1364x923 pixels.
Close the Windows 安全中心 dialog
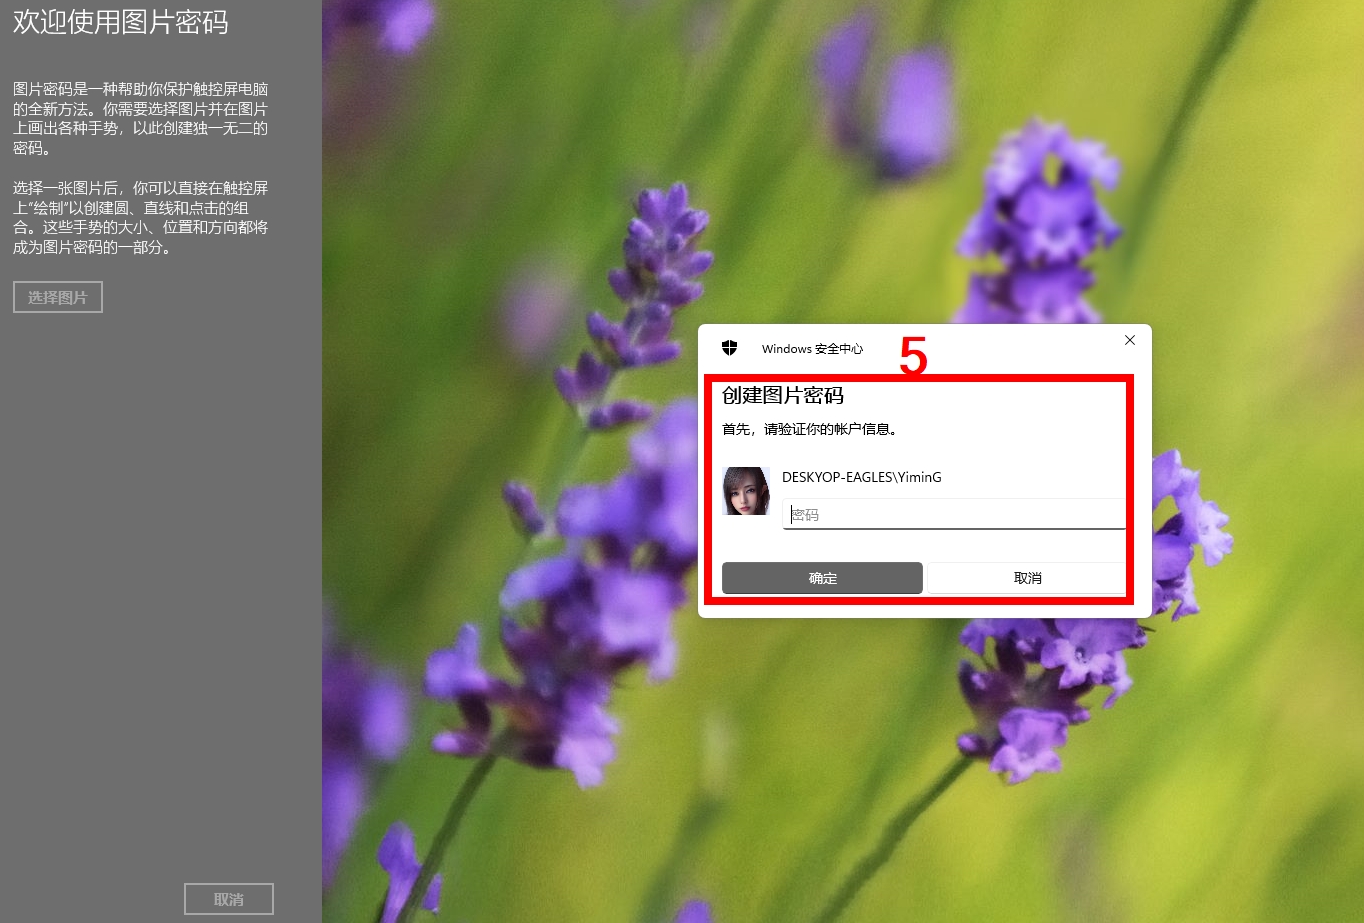[x=1129, y=340]
